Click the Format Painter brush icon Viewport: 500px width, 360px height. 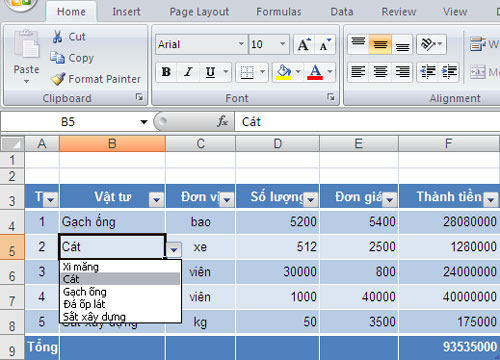[57, 79]
